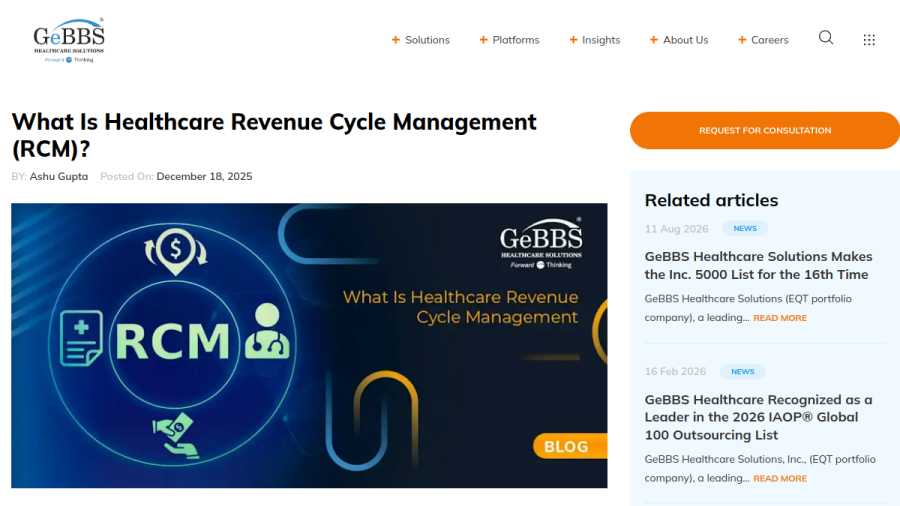The image size is (900, 506).
Task: Click NEWS tag on 16 Feb 2026 article
Action: pos(742,372)
